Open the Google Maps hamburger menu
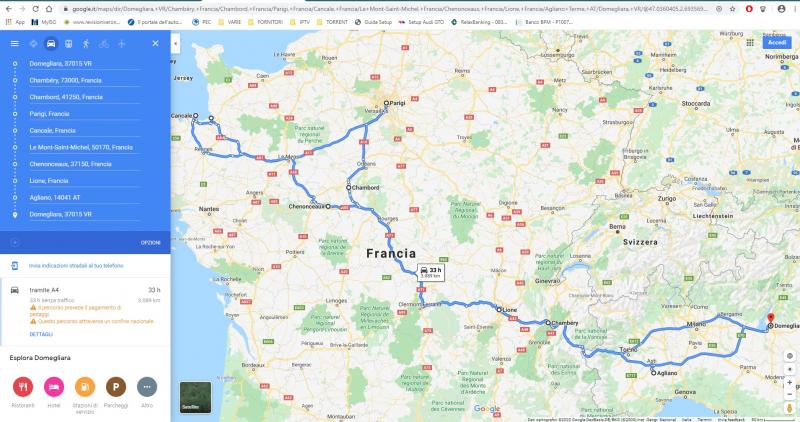 tap(15, 44)
